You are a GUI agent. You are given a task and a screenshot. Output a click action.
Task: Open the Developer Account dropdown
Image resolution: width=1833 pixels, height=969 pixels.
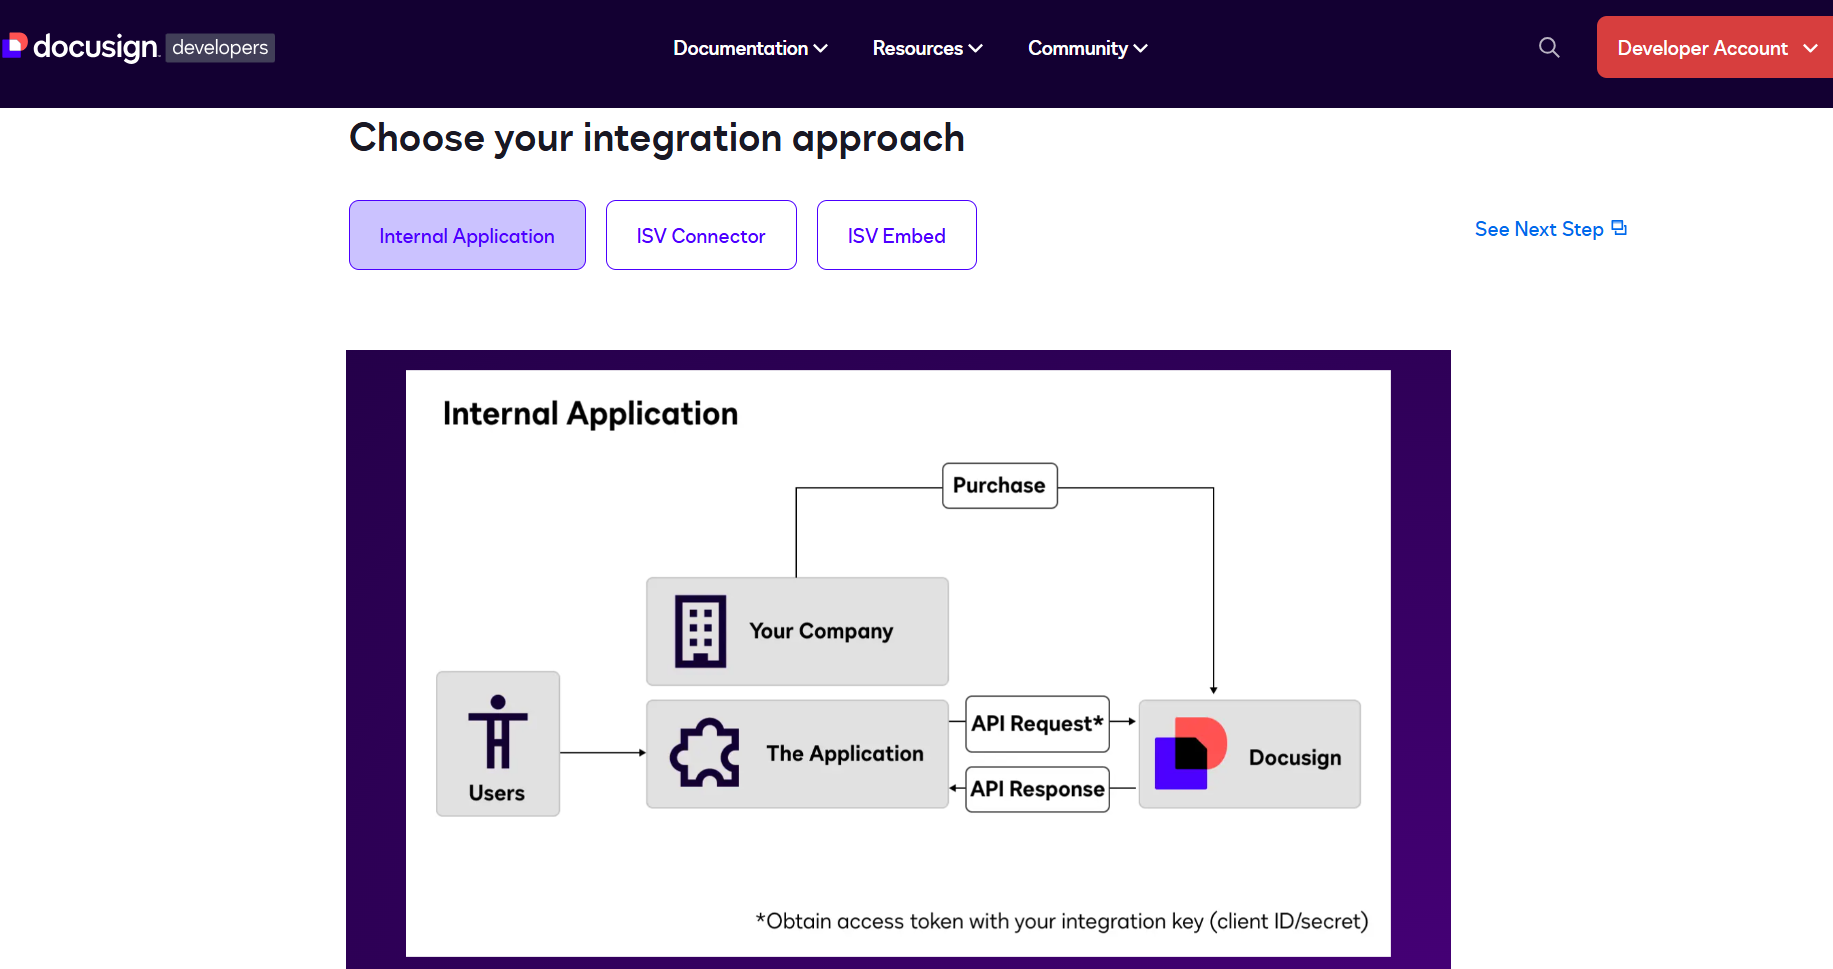pos(1715,47)
